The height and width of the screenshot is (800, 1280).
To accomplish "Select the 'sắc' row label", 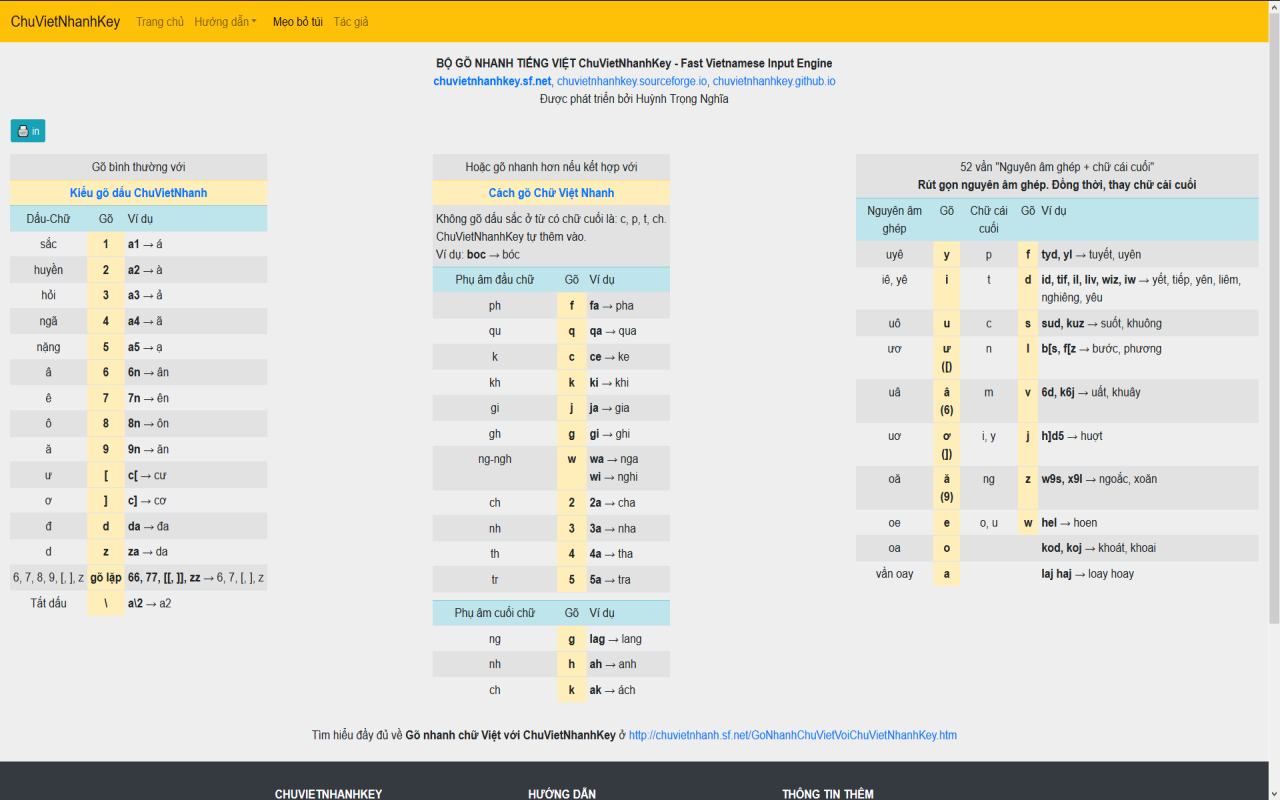I will click(x=49, y=244).
